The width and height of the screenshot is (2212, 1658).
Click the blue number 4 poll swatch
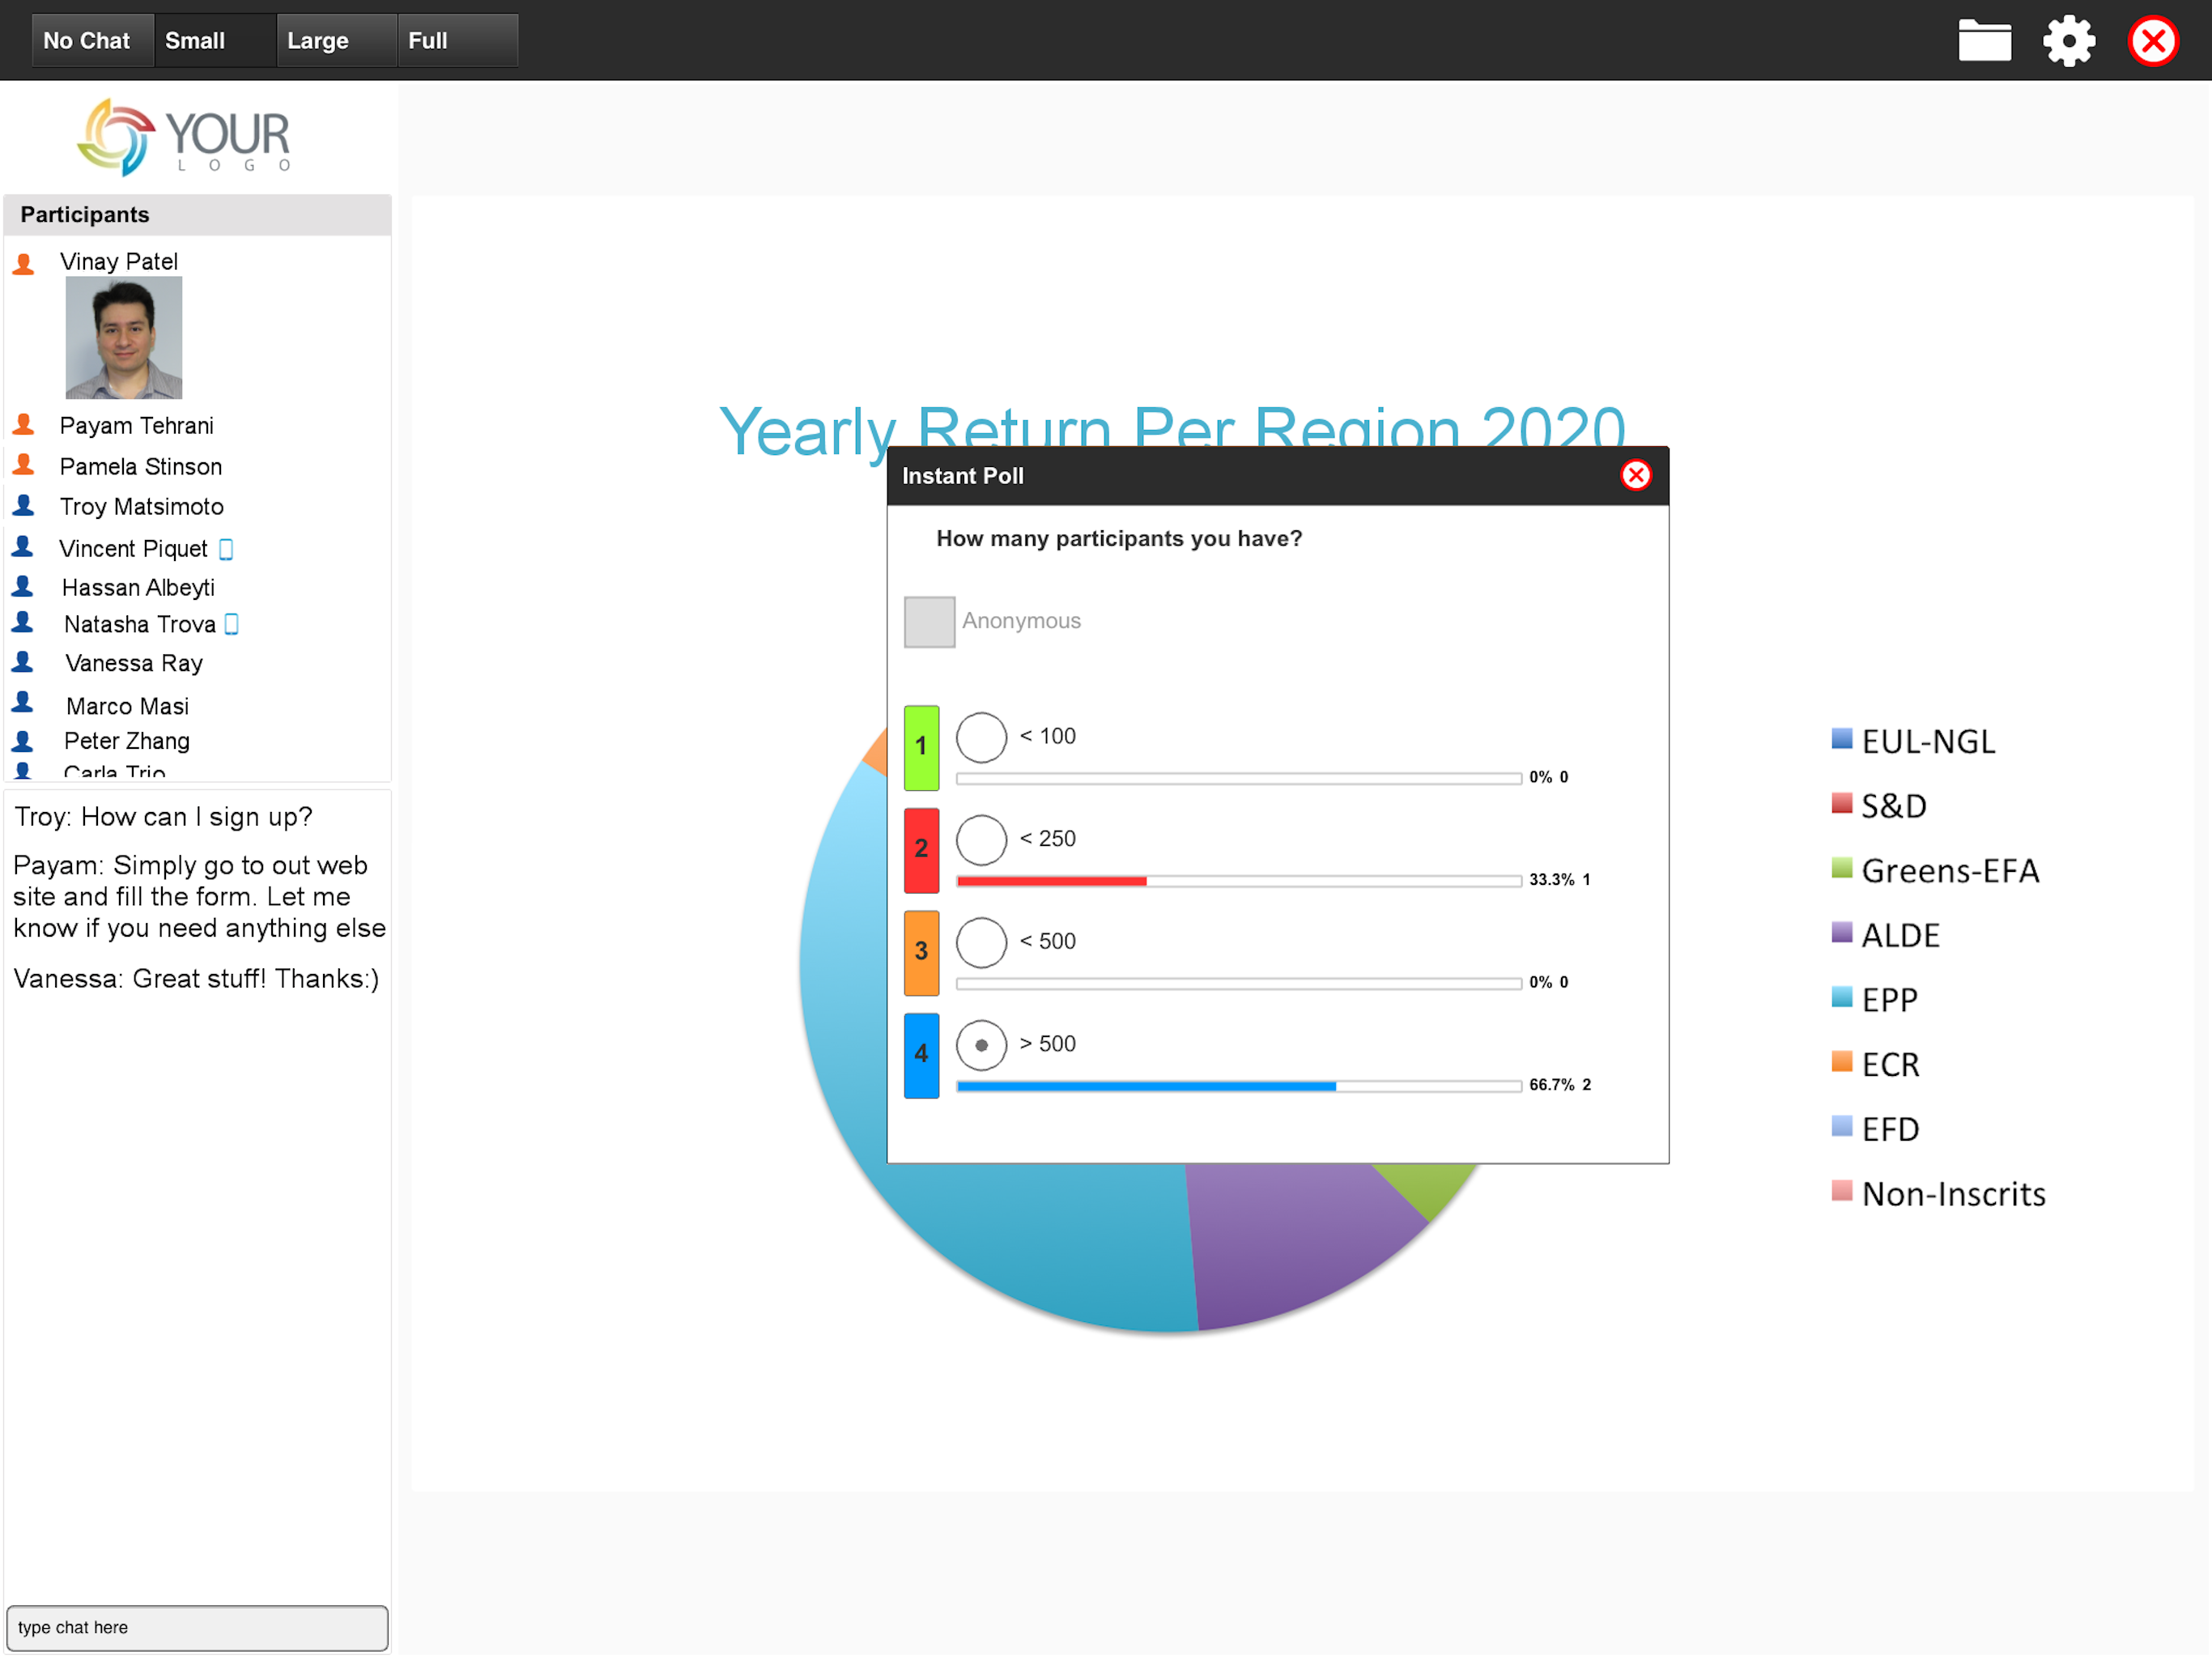tap(921, 1056)
